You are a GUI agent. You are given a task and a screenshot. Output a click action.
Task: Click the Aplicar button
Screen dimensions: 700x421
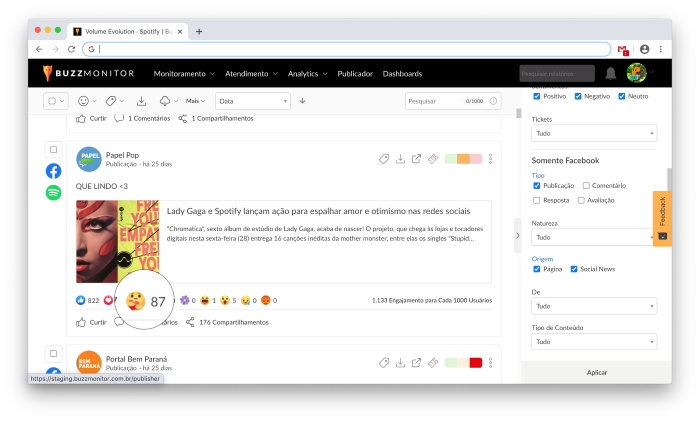pyautogui.click(x=596, y=372)
